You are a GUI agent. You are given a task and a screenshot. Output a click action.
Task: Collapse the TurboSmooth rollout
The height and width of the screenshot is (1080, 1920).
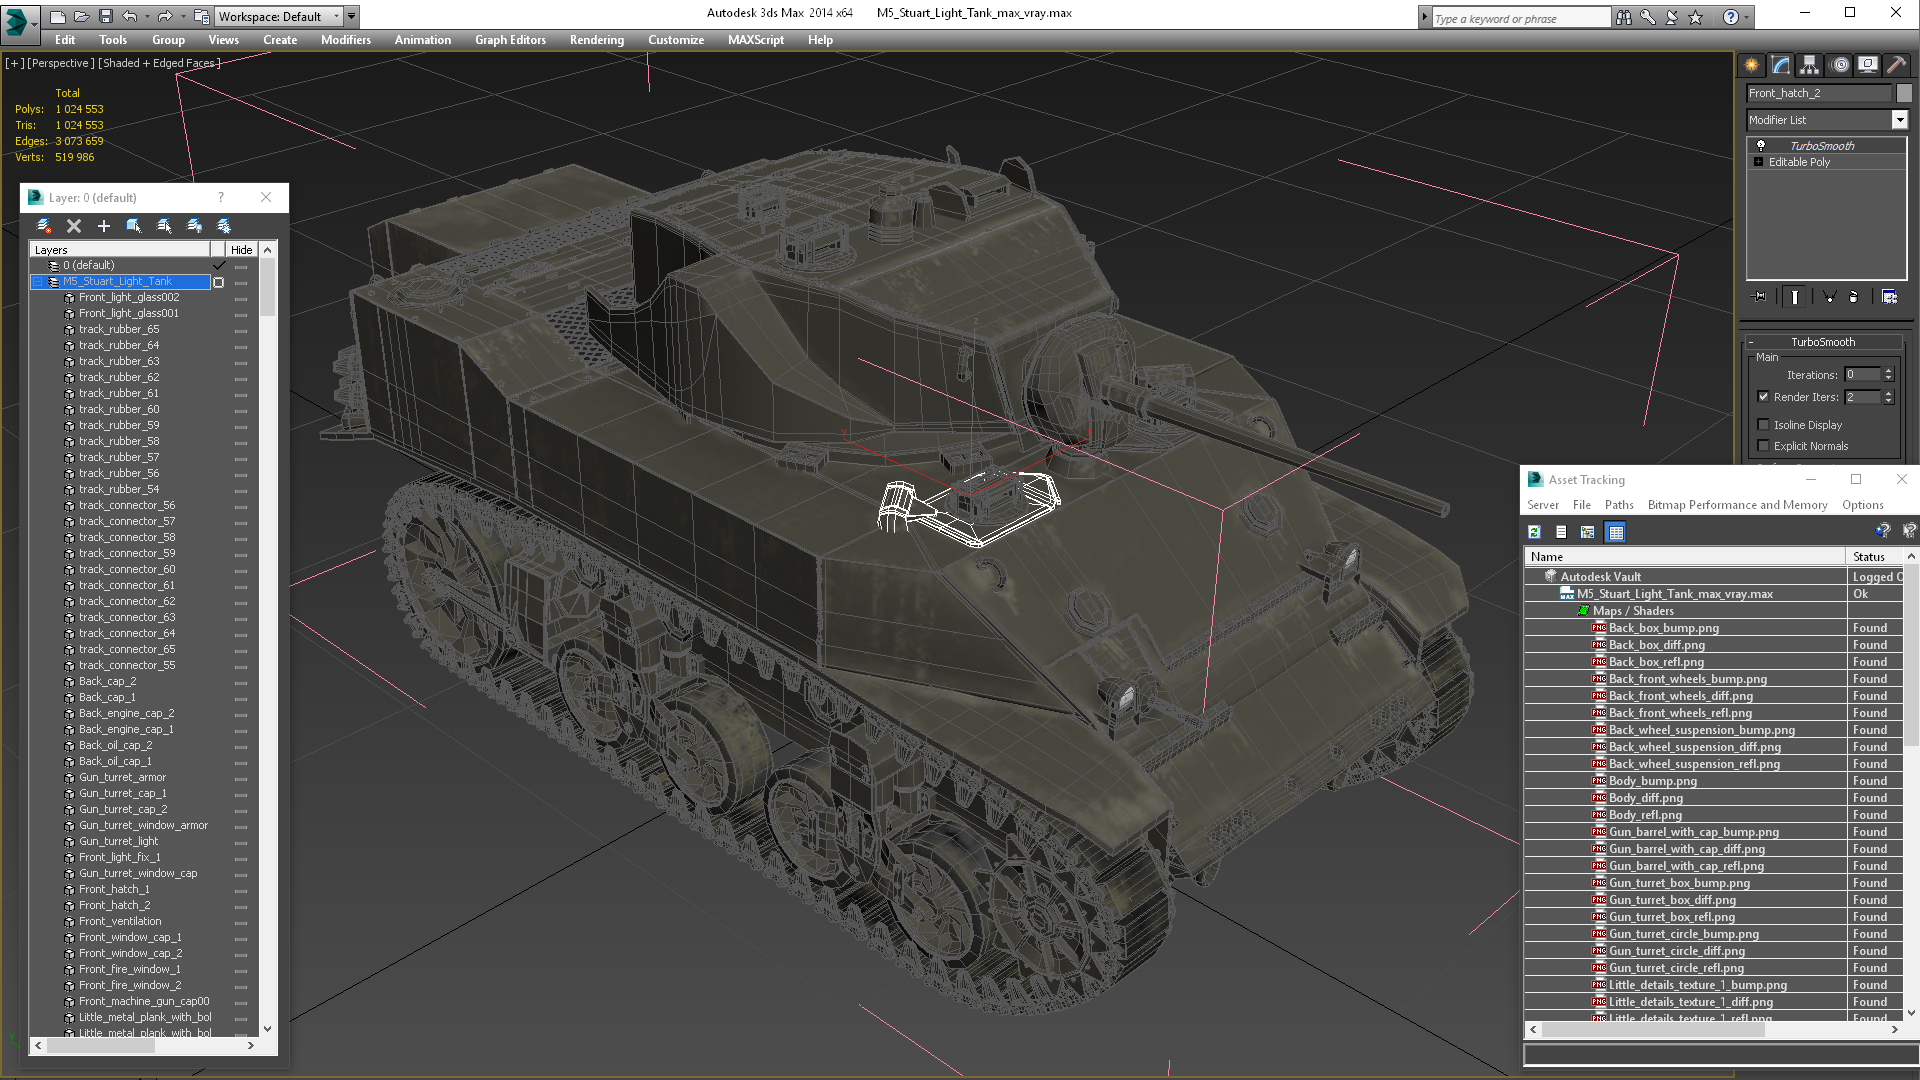click(x=1751, y=342)
